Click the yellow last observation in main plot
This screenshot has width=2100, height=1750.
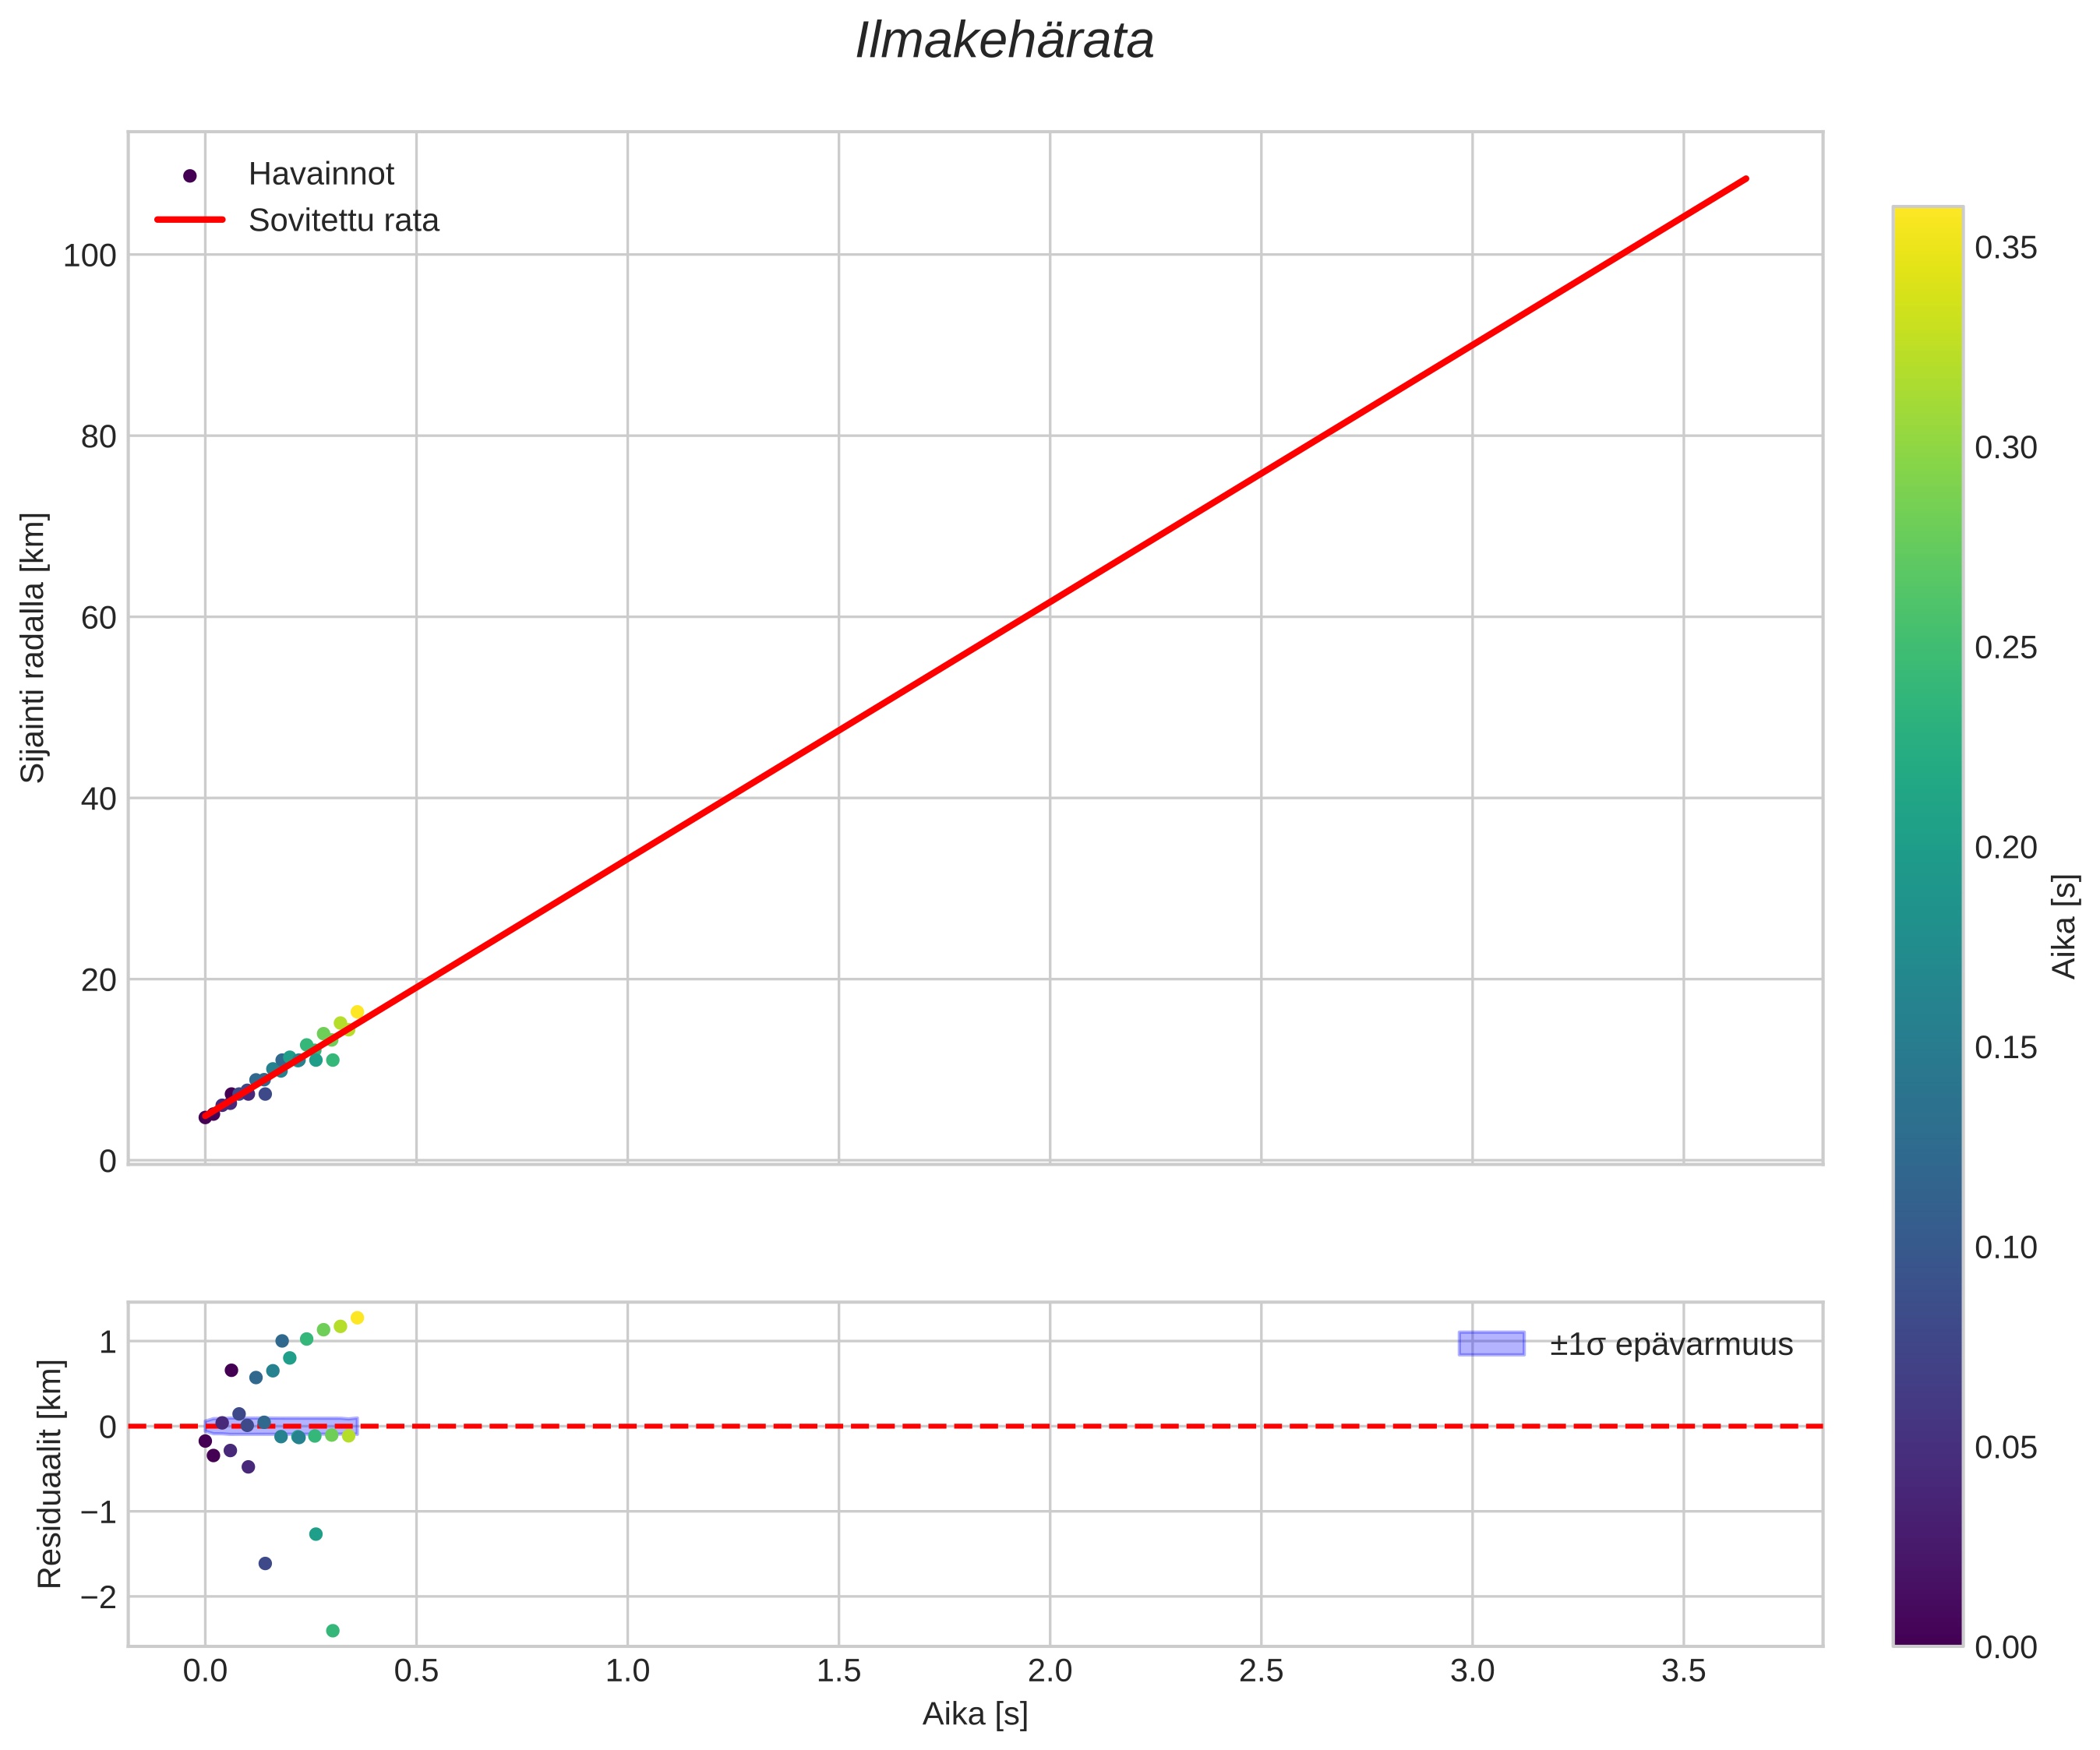click(357, 1012)
